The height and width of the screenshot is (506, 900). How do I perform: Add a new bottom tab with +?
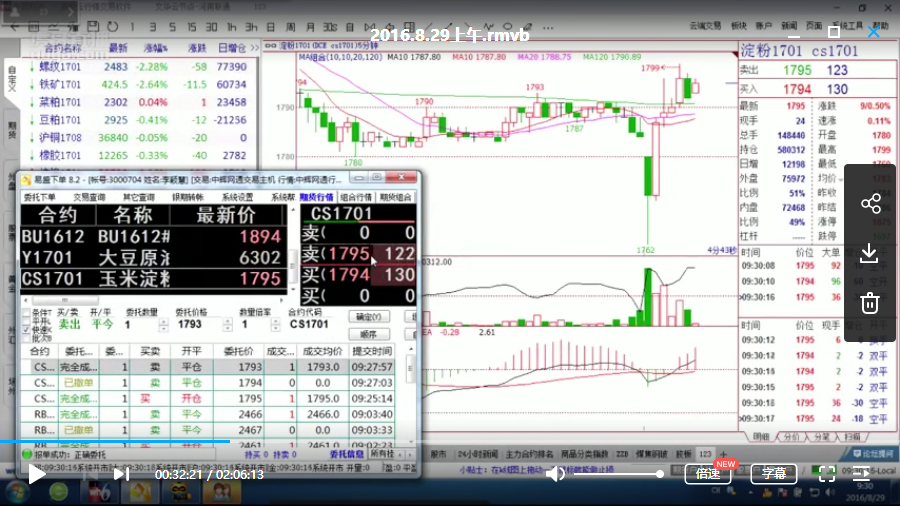723,454
